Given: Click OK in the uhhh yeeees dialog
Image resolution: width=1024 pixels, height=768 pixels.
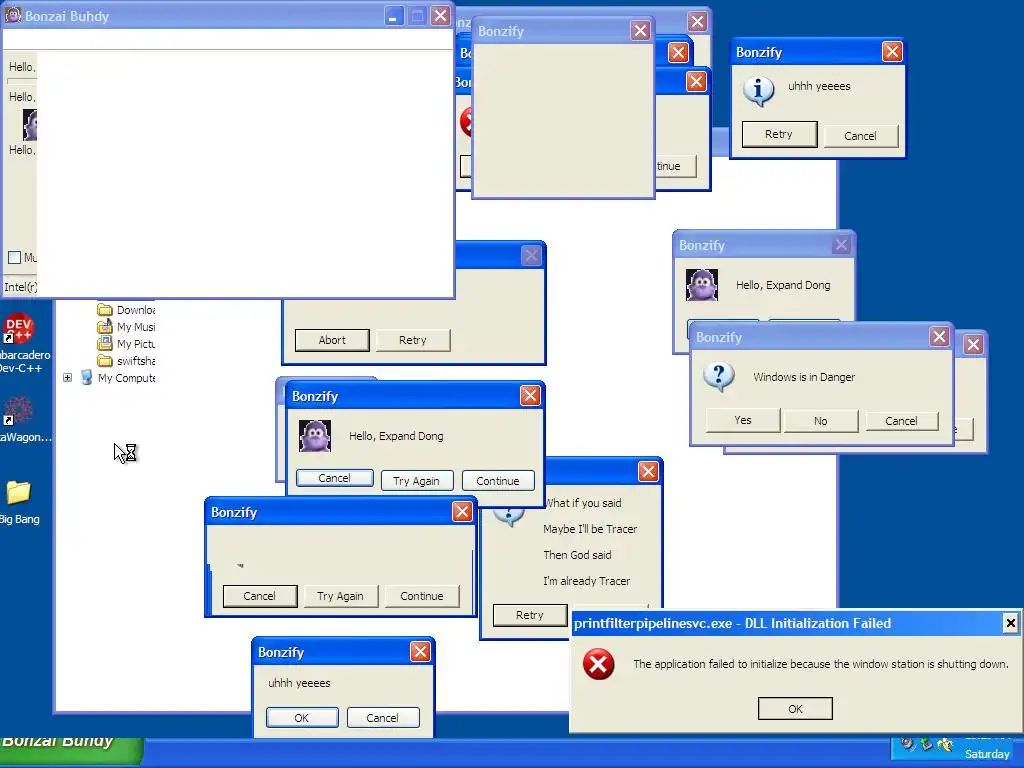Looking at the screenshot, I should coord(302,718).
